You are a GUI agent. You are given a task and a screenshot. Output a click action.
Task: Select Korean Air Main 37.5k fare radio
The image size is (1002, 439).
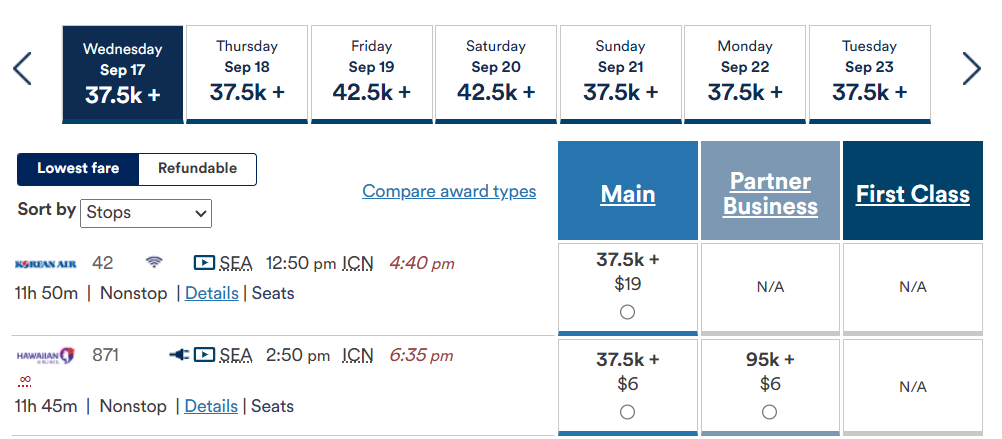[627, 312]
